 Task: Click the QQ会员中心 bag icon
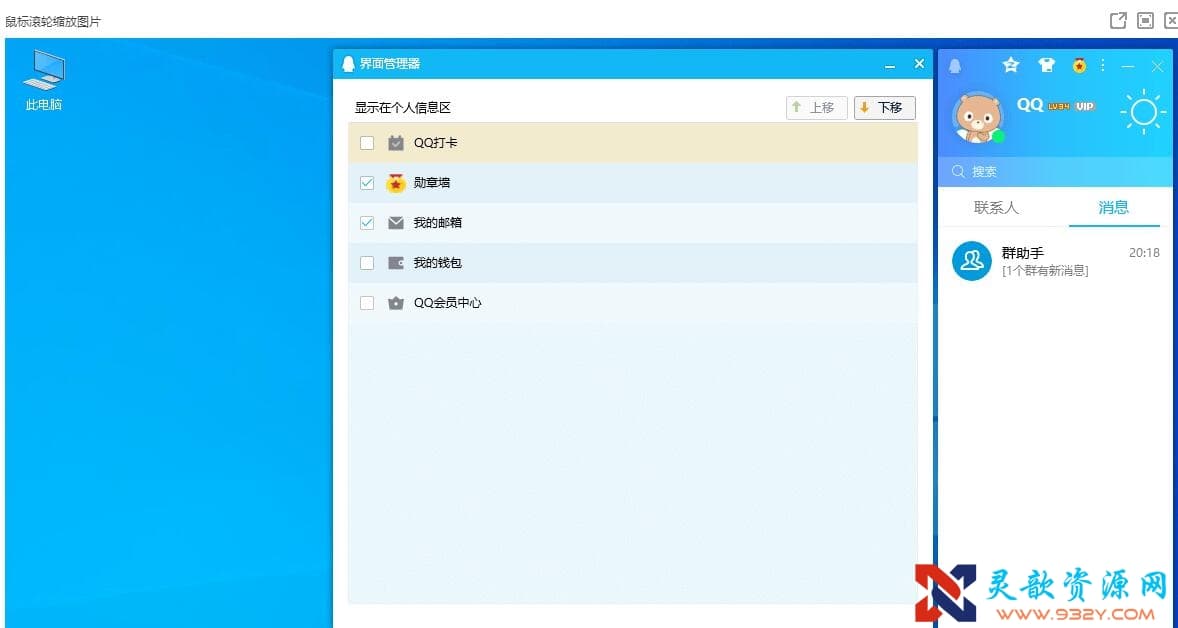click(x=396, y=303)
